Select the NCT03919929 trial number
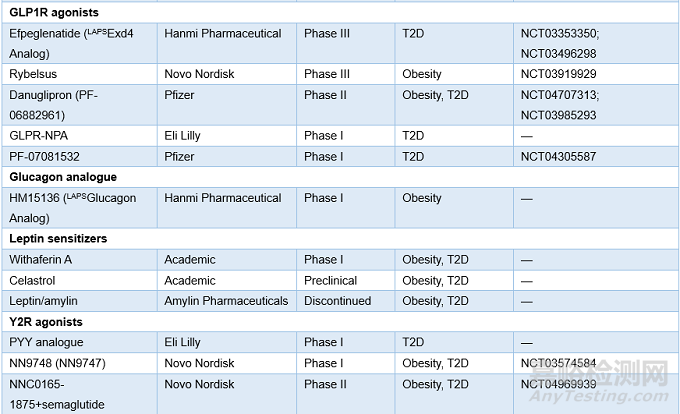 [x=563, y=74]
